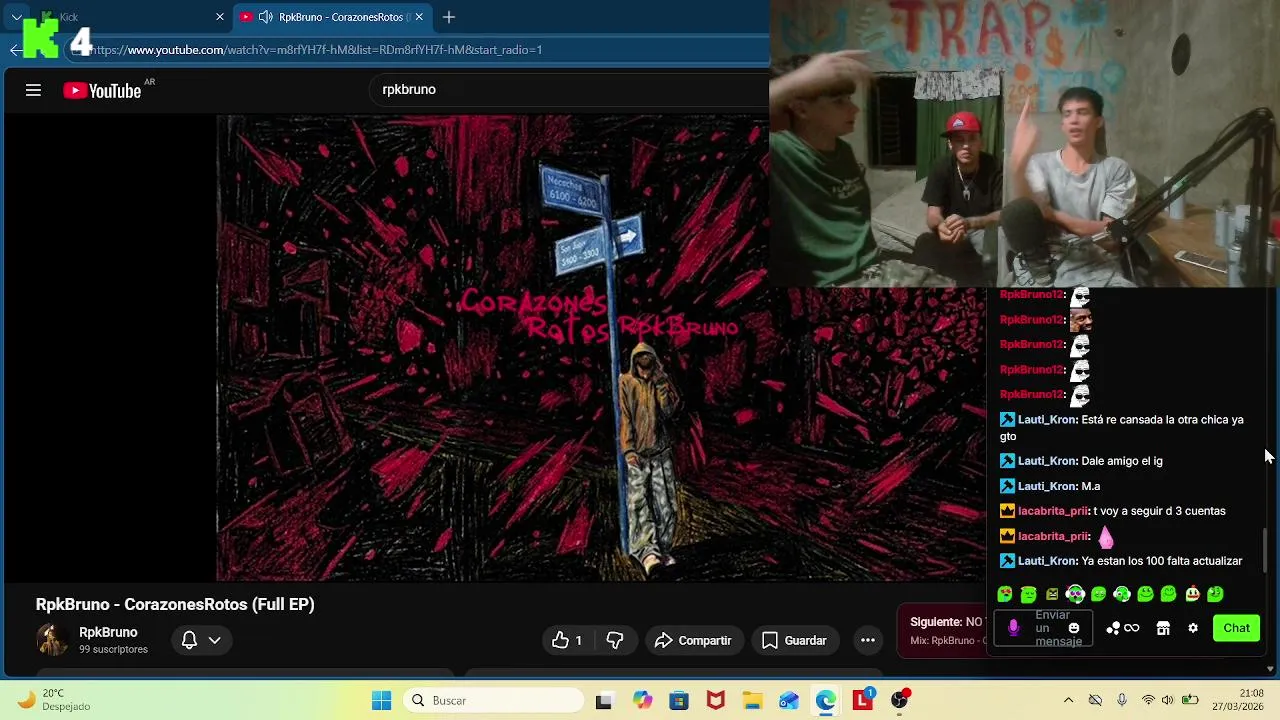Like the video with thumbs up
The image size is (1280, 720).
click(x=567, y=640)
